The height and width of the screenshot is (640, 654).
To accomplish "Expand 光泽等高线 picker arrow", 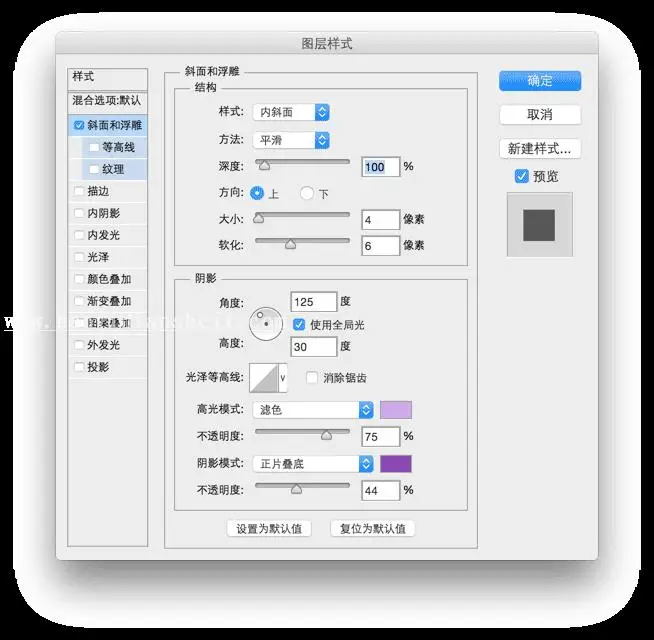I will coord(283,378).
